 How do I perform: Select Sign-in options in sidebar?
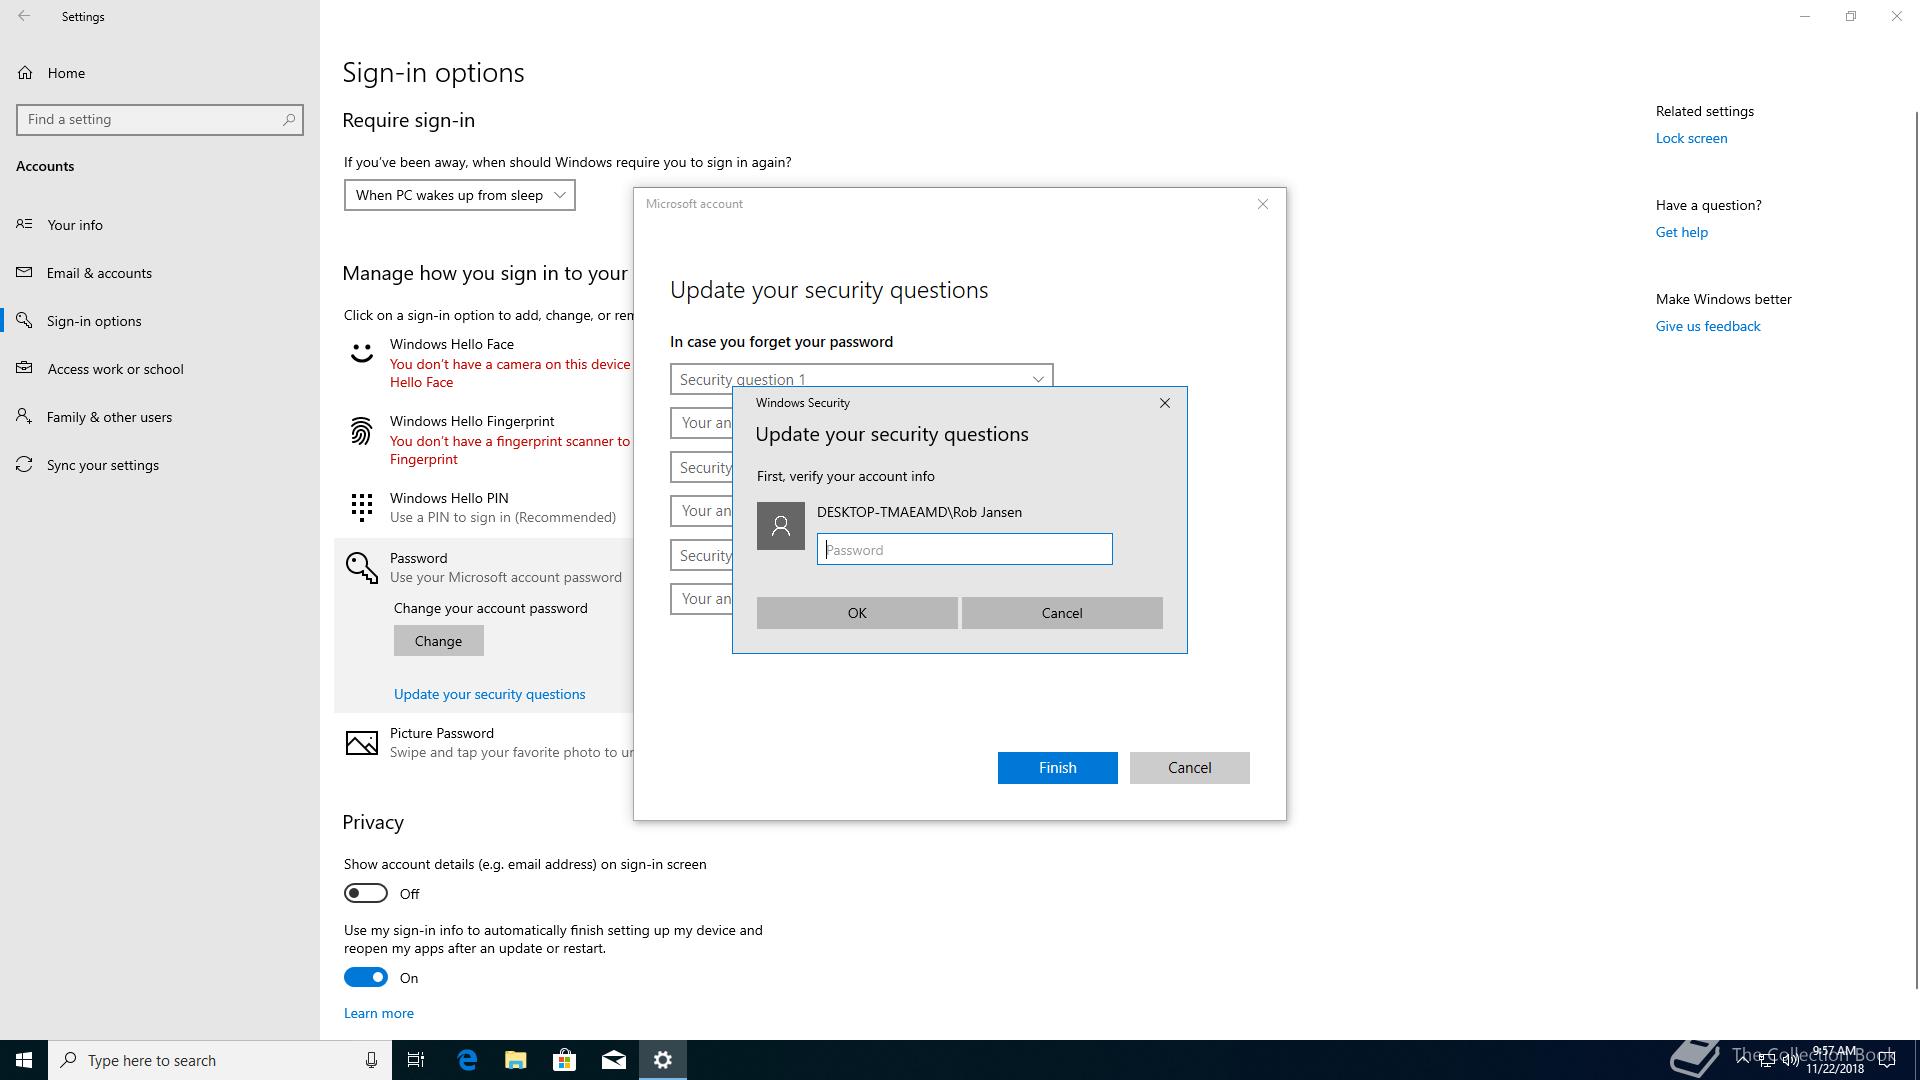(x=94, y=321)
